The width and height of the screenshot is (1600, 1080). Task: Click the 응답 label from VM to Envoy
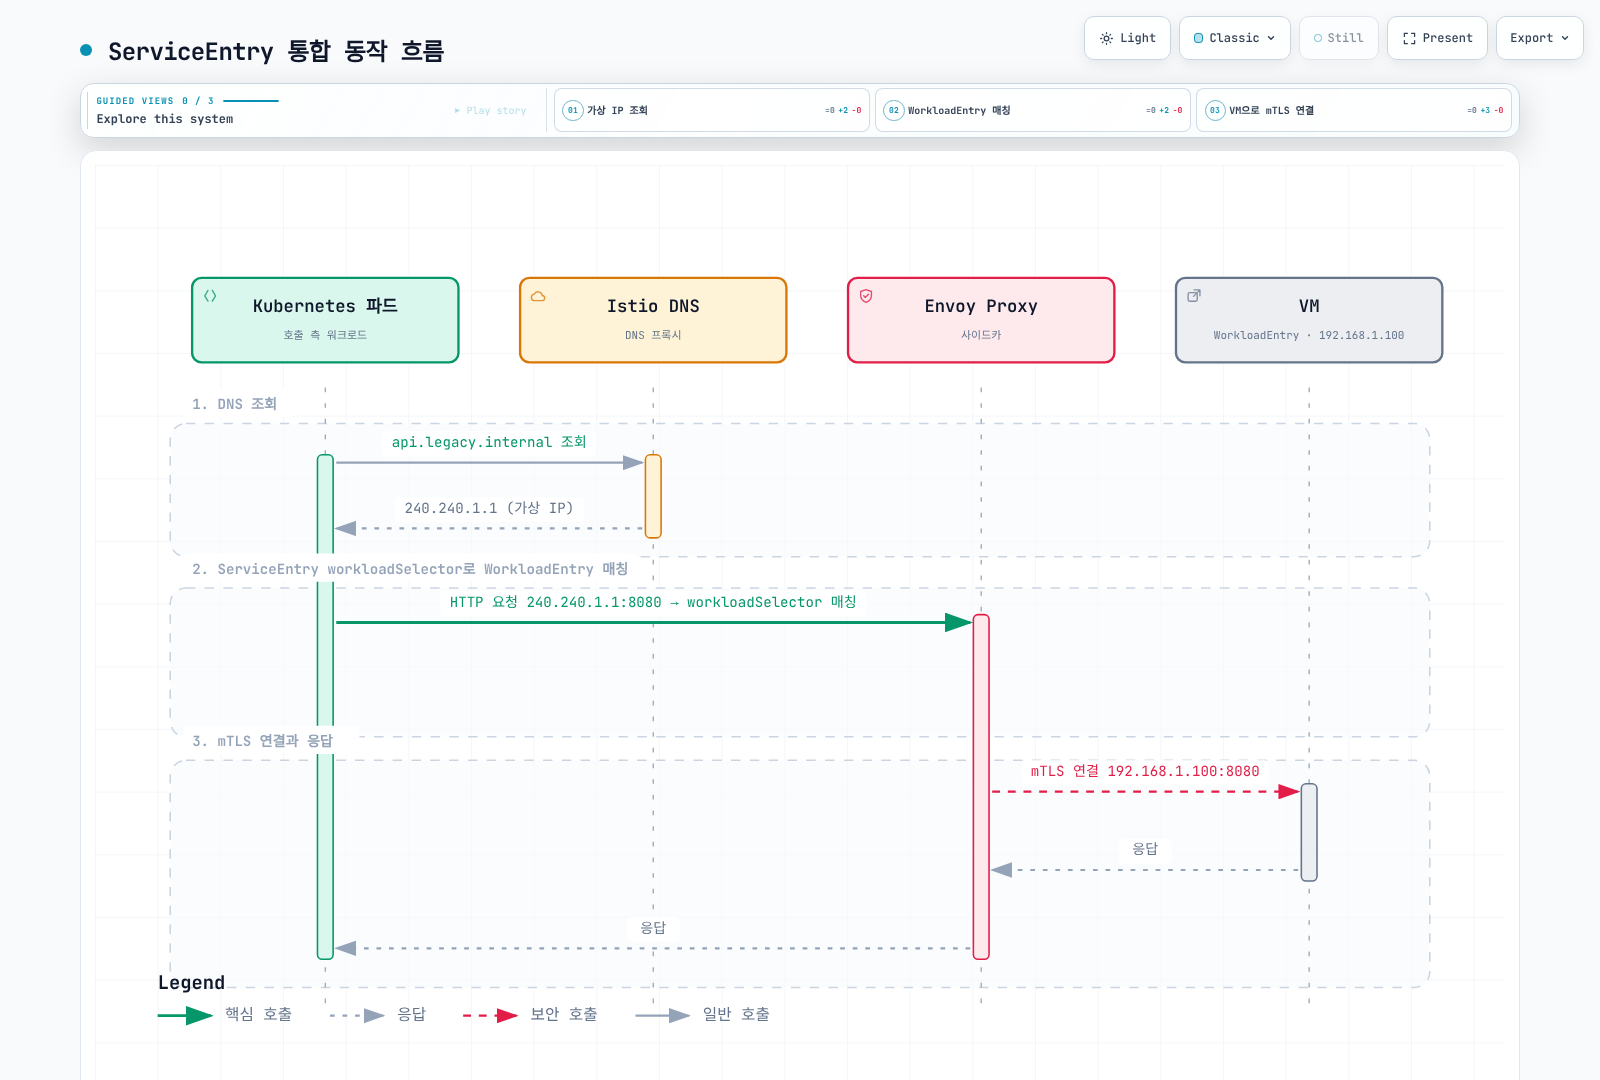1145,849
